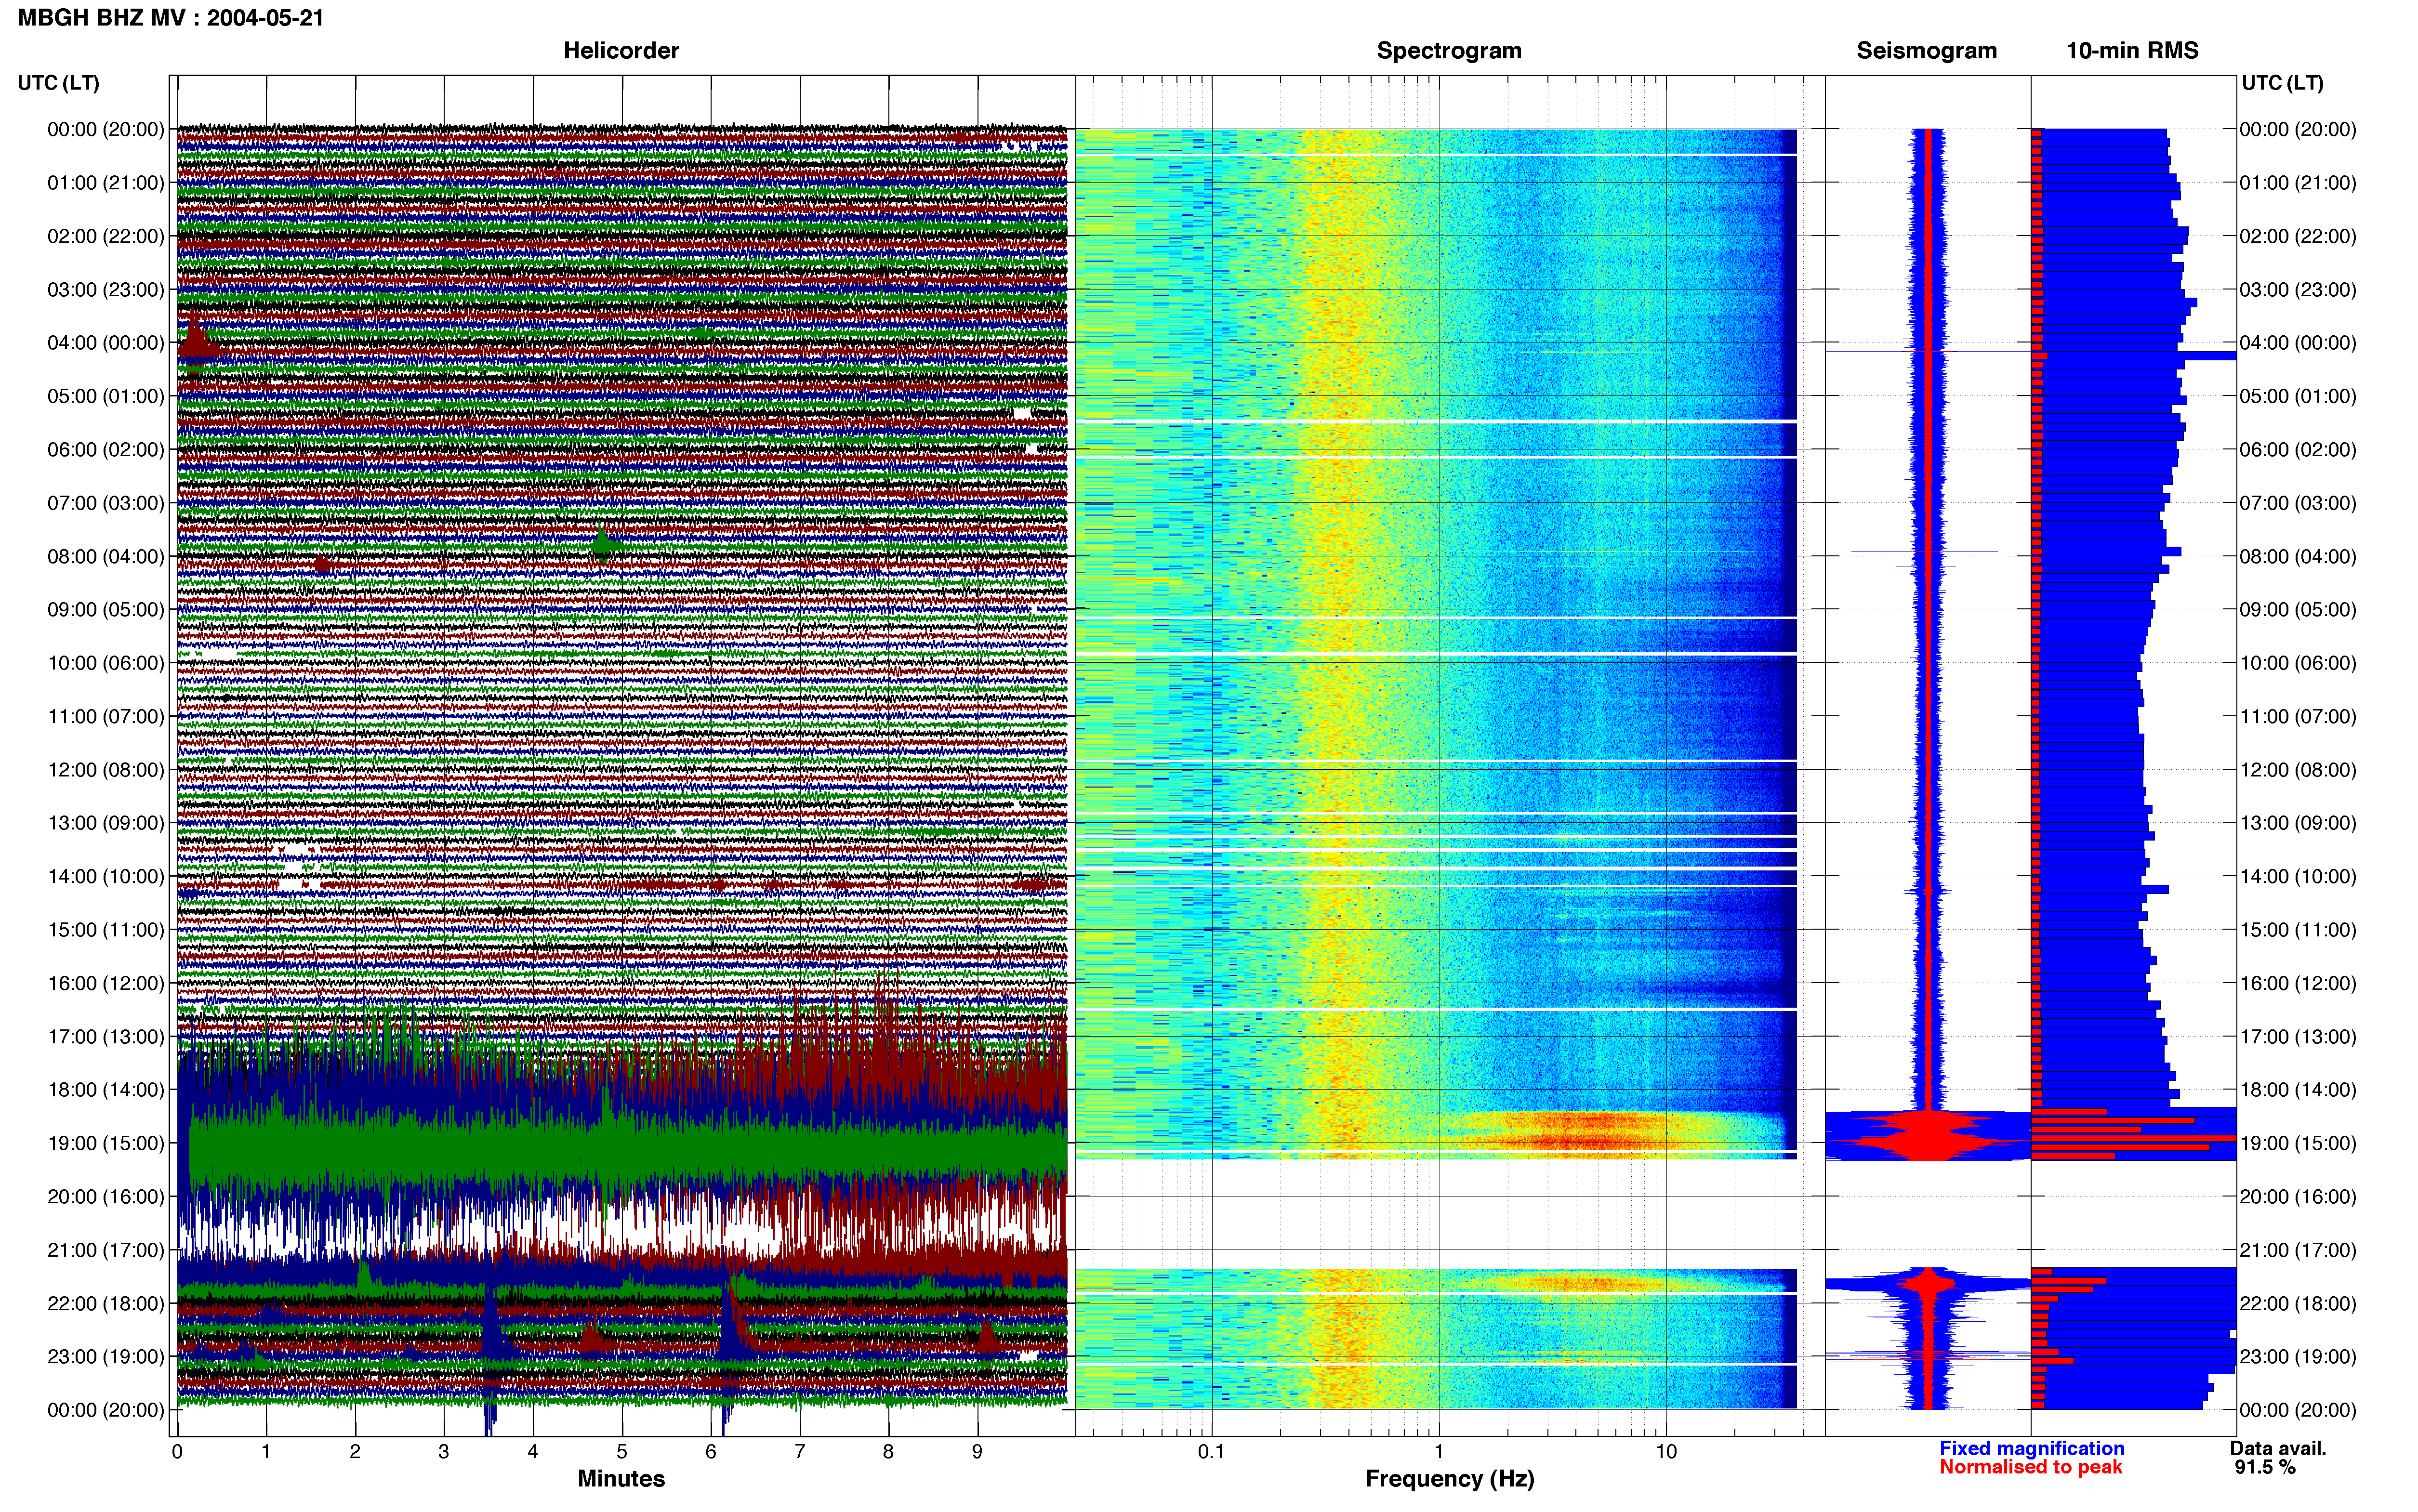Click the 10-min RMS panel heading
This screenshot has width=2418, height=1512.
pos(2132,51)
